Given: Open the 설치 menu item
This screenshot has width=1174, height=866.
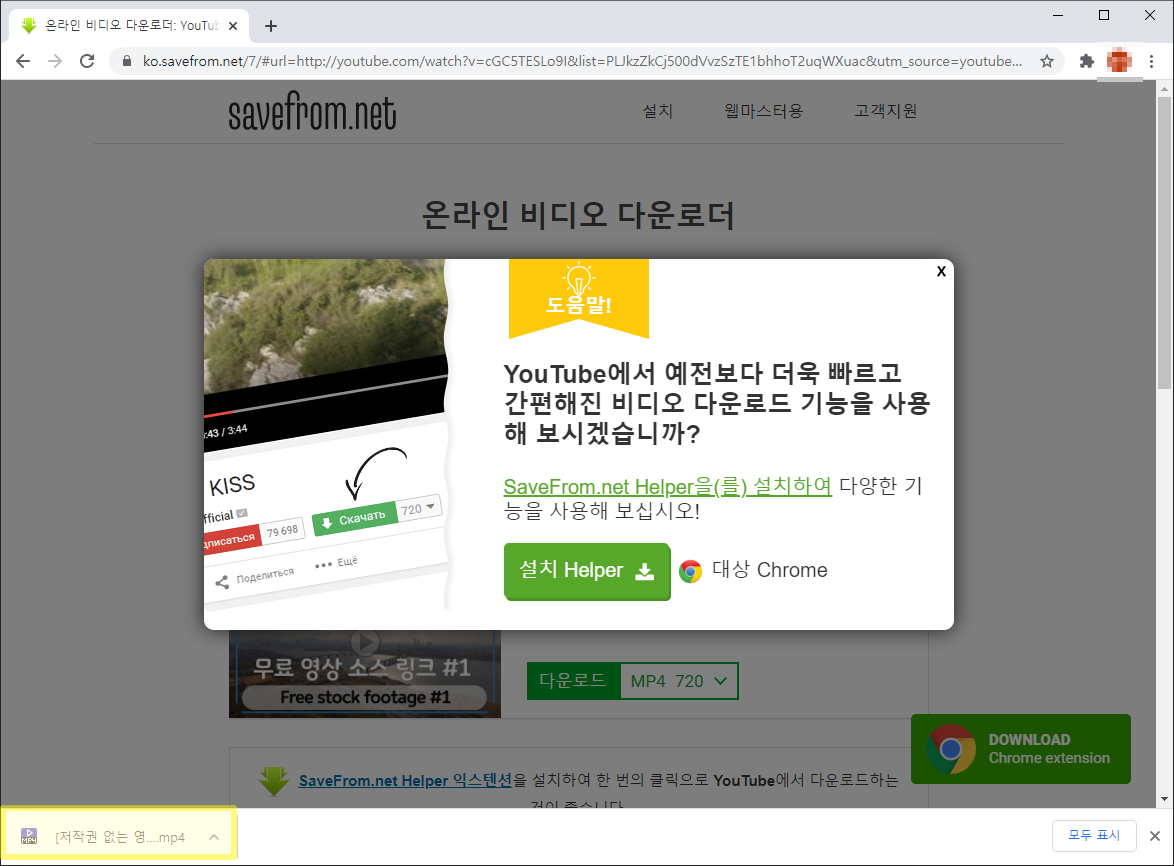Looking at the screenshot, I should click(x=657, y=111).
